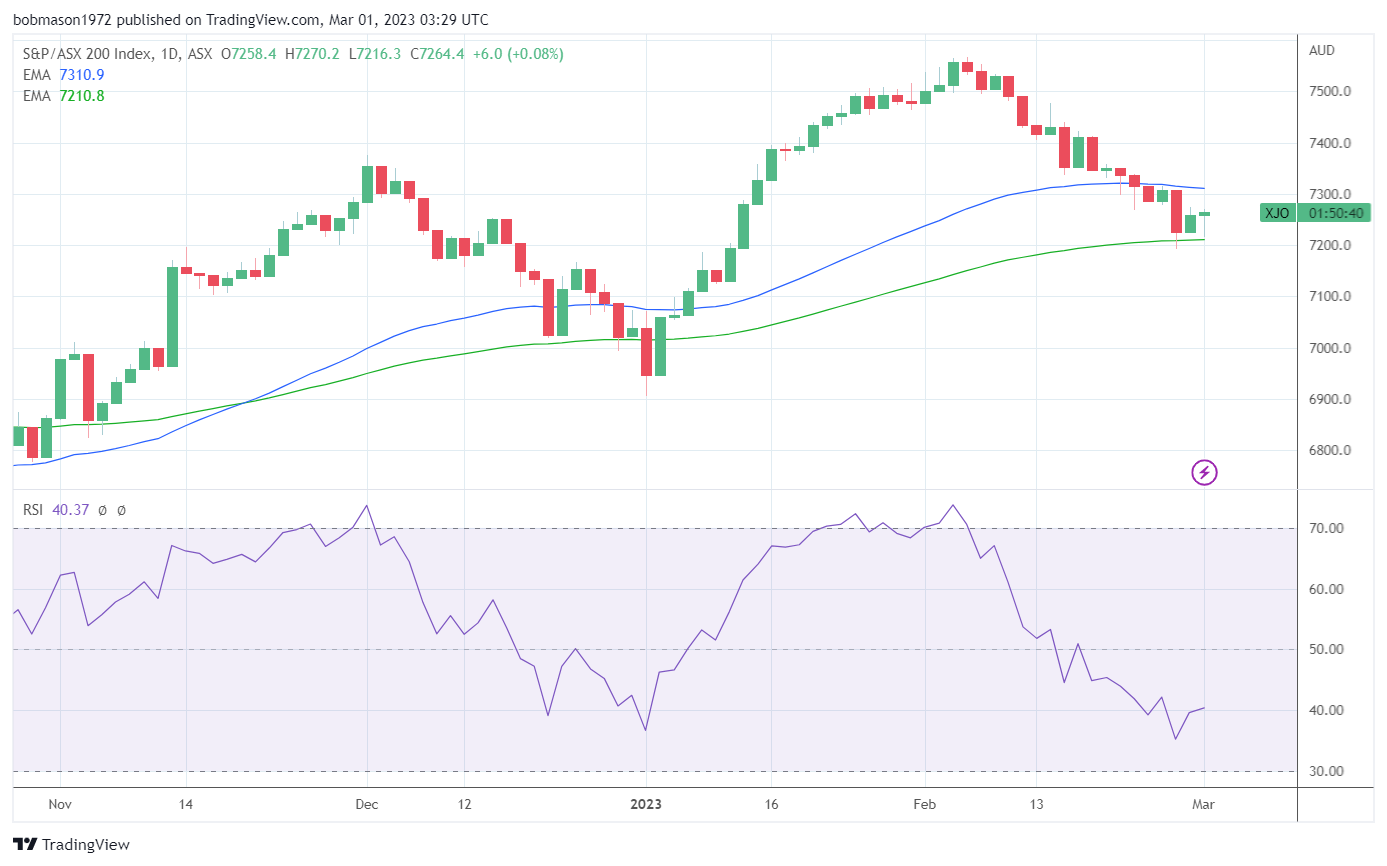Click the RSI 40.37 indicator label

coord(56,510)
